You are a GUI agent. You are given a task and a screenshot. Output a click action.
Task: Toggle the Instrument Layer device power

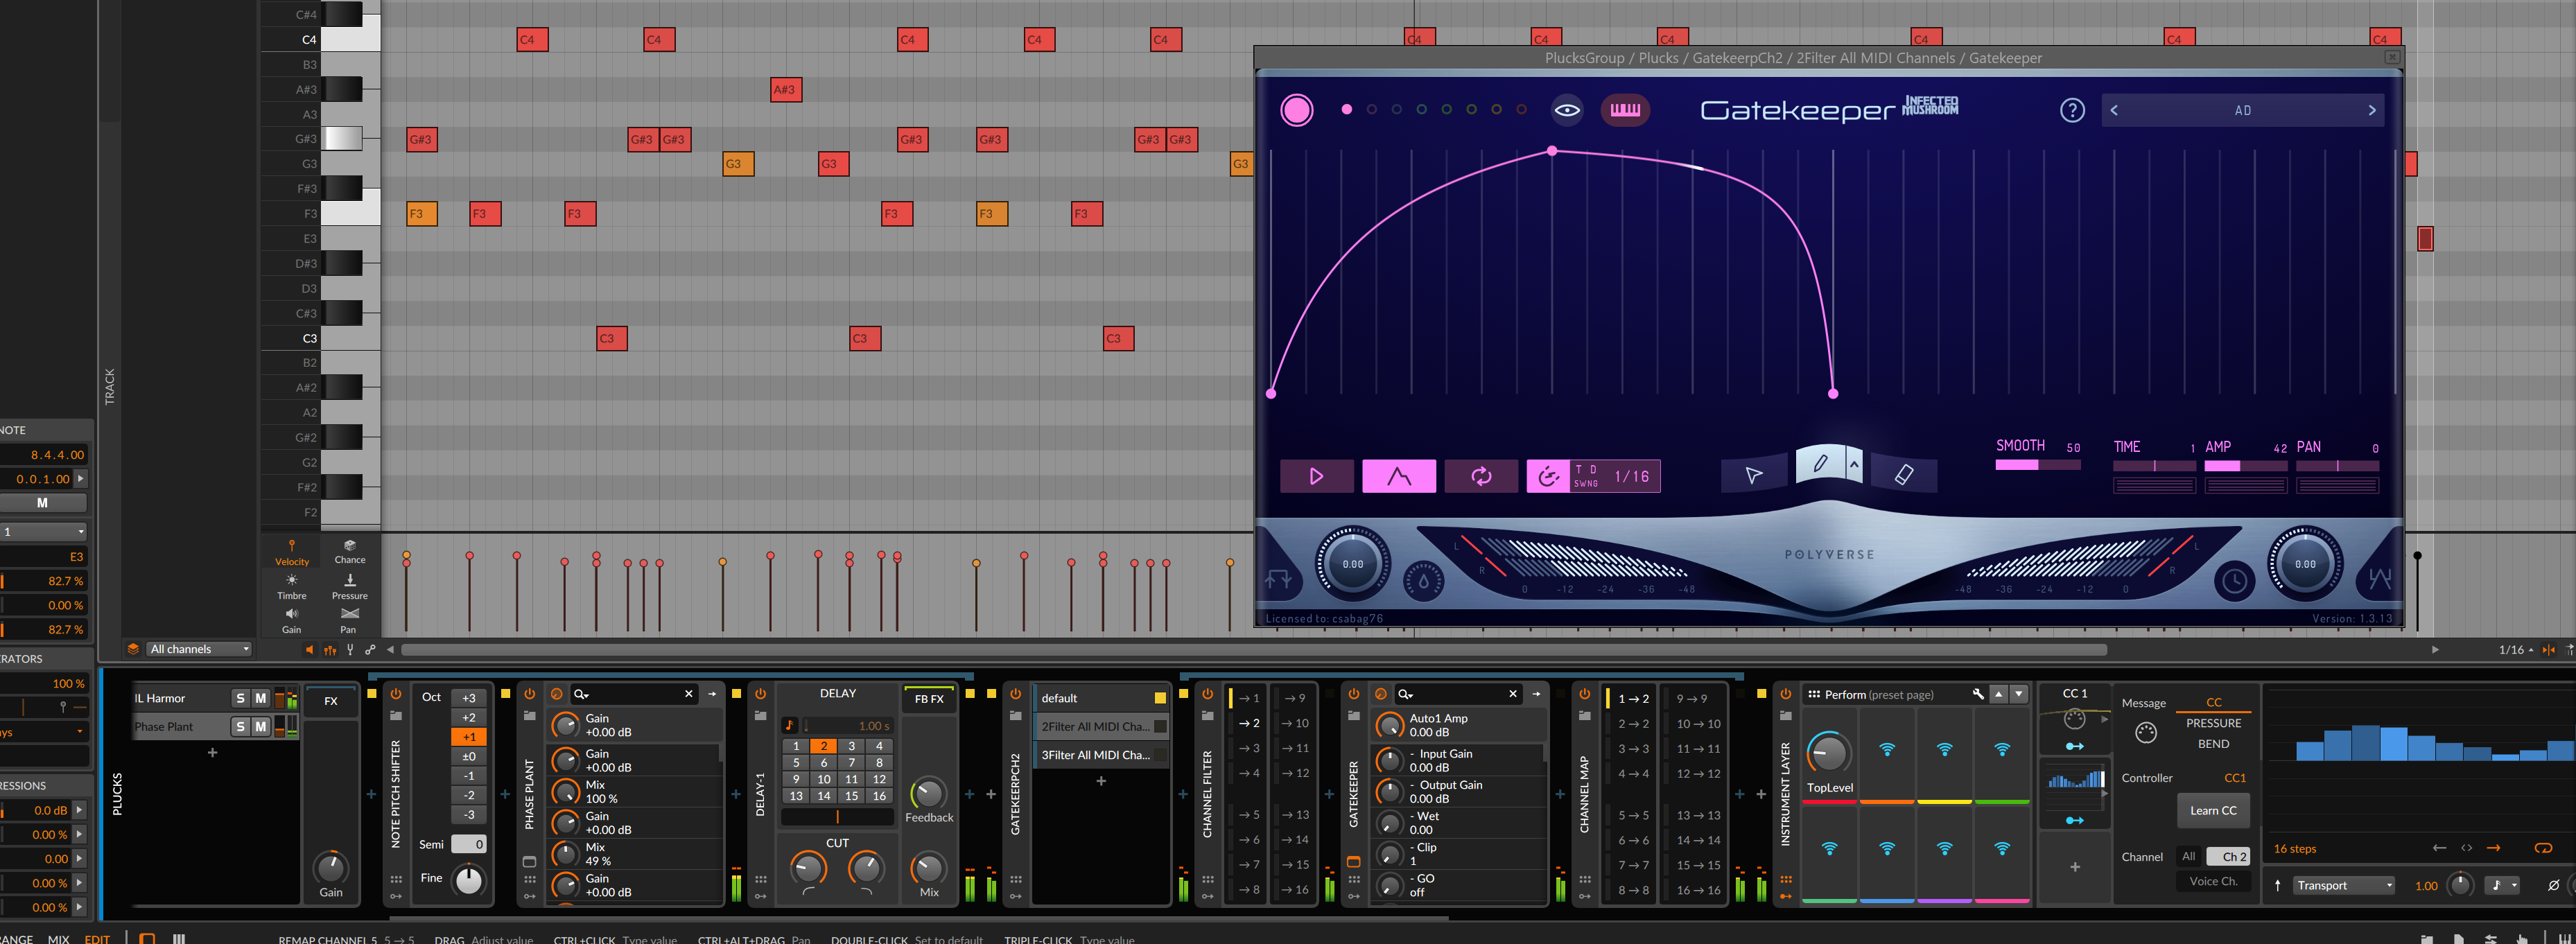(1785, 694)
